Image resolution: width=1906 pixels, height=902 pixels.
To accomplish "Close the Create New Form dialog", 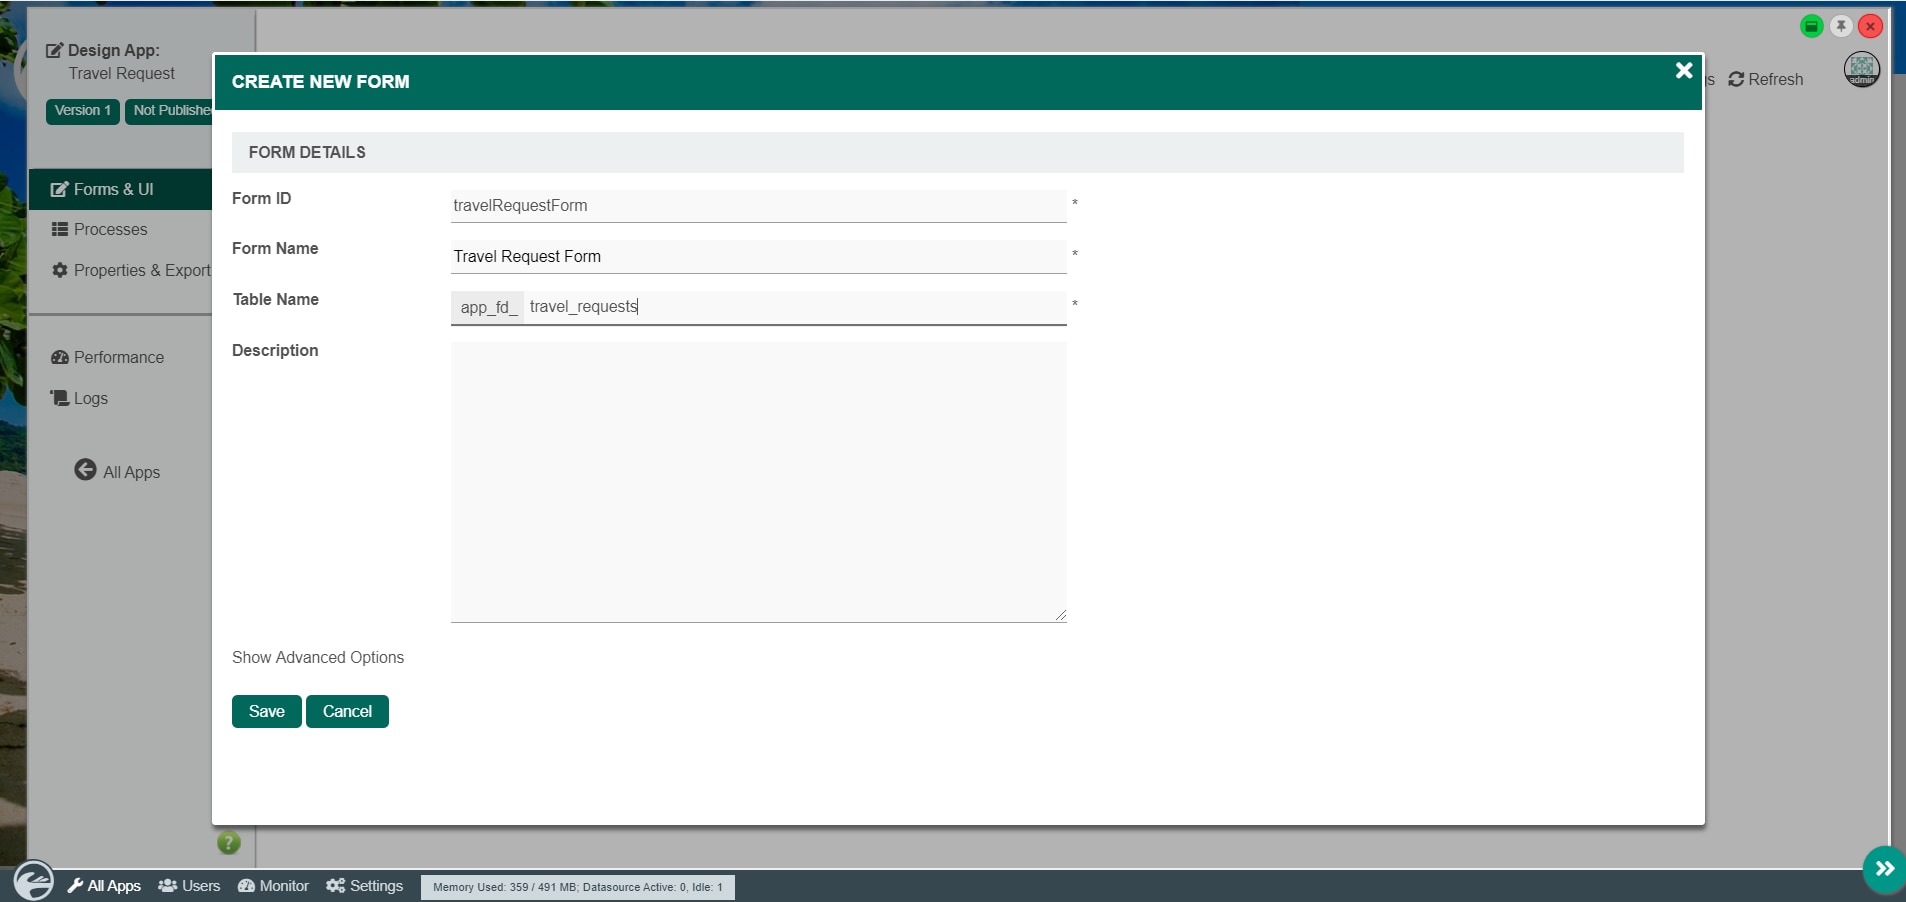I will [x=1684, y=70].
